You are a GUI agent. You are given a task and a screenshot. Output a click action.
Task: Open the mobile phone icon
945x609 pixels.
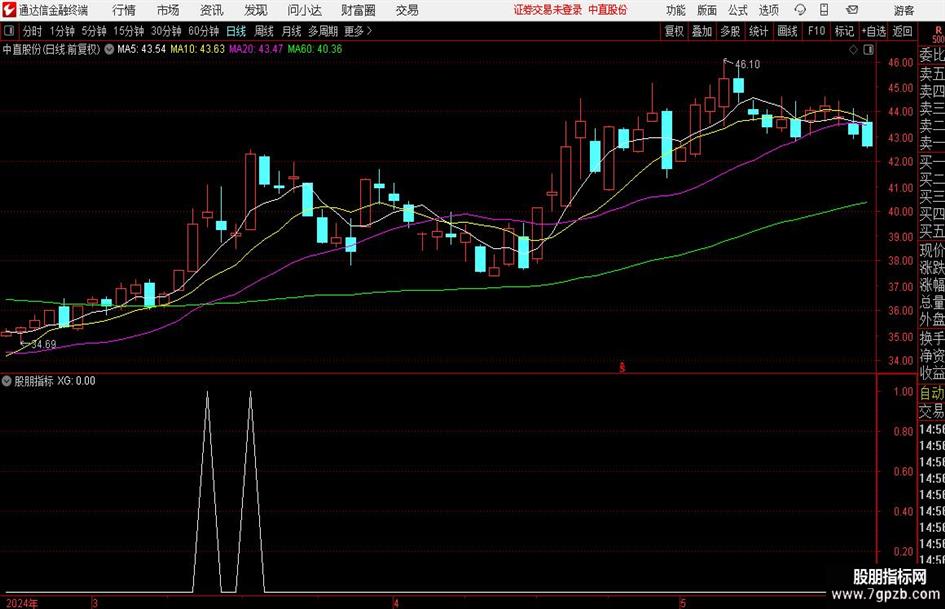point(824,10)
